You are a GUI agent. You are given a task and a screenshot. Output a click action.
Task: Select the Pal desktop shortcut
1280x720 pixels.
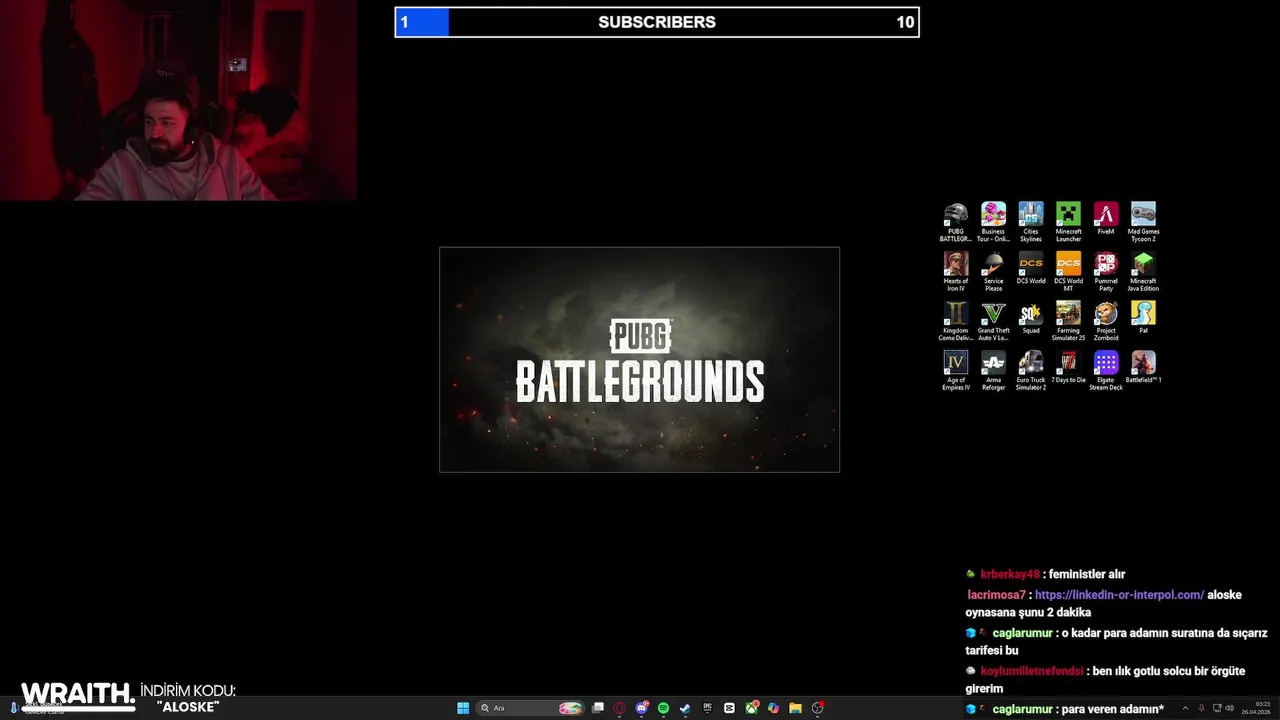1143,318
